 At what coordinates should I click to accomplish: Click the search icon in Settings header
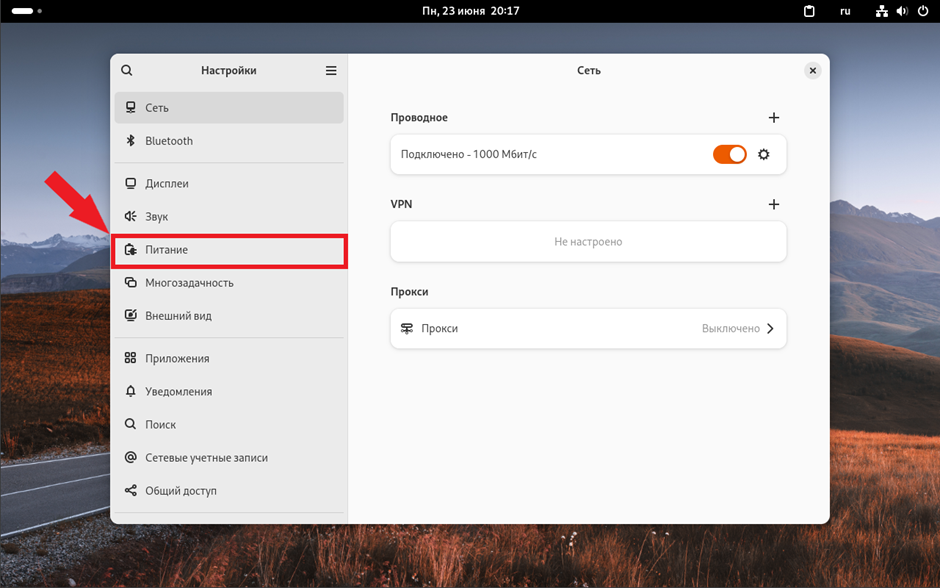pos(127,71)
